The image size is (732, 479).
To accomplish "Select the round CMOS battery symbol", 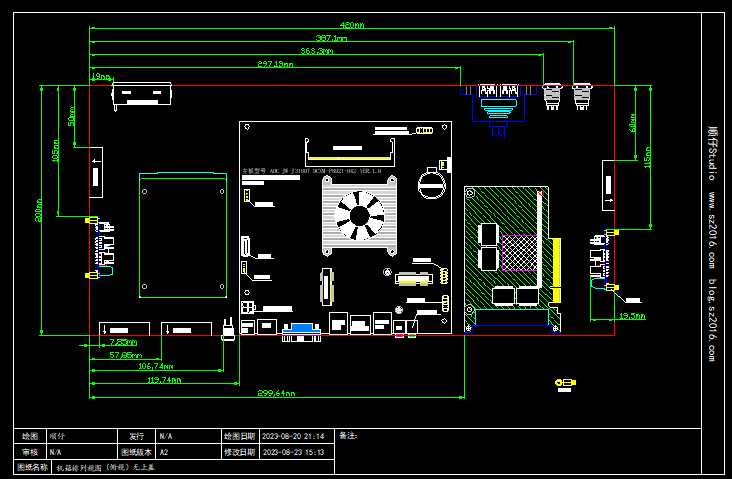I will click(x=431, y=183).
